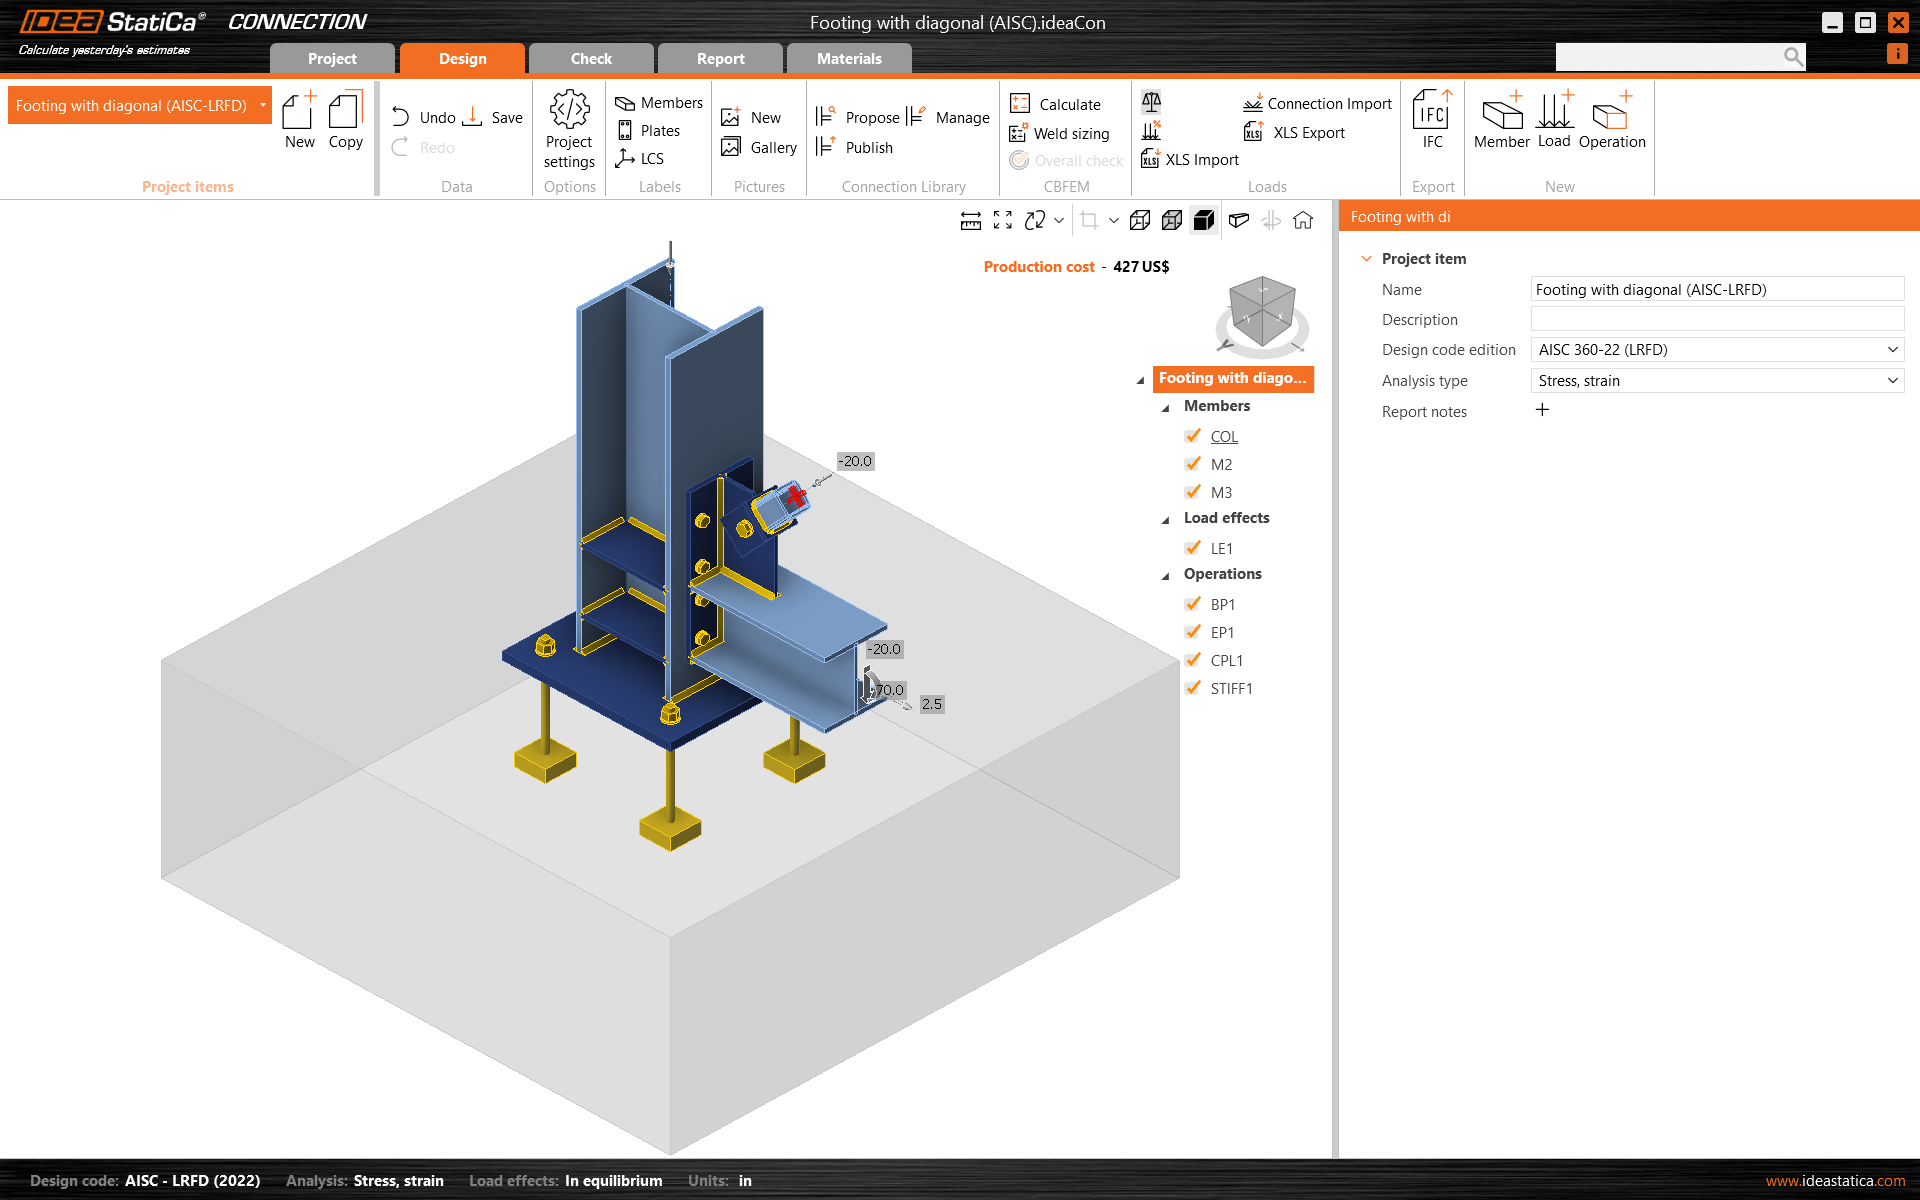Switch to wireframe view mode
The image size is (1920, 1200).
click(x=1139, y=221)
